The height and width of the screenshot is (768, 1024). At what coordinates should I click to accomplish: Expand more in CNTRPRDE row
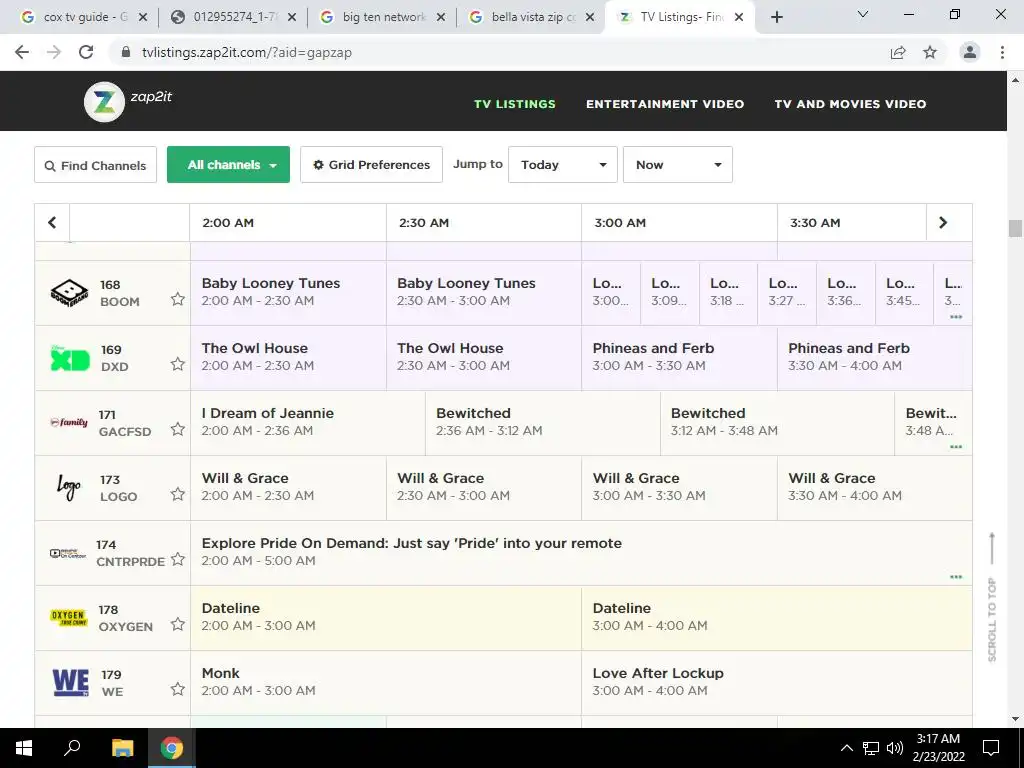point(956,577)
